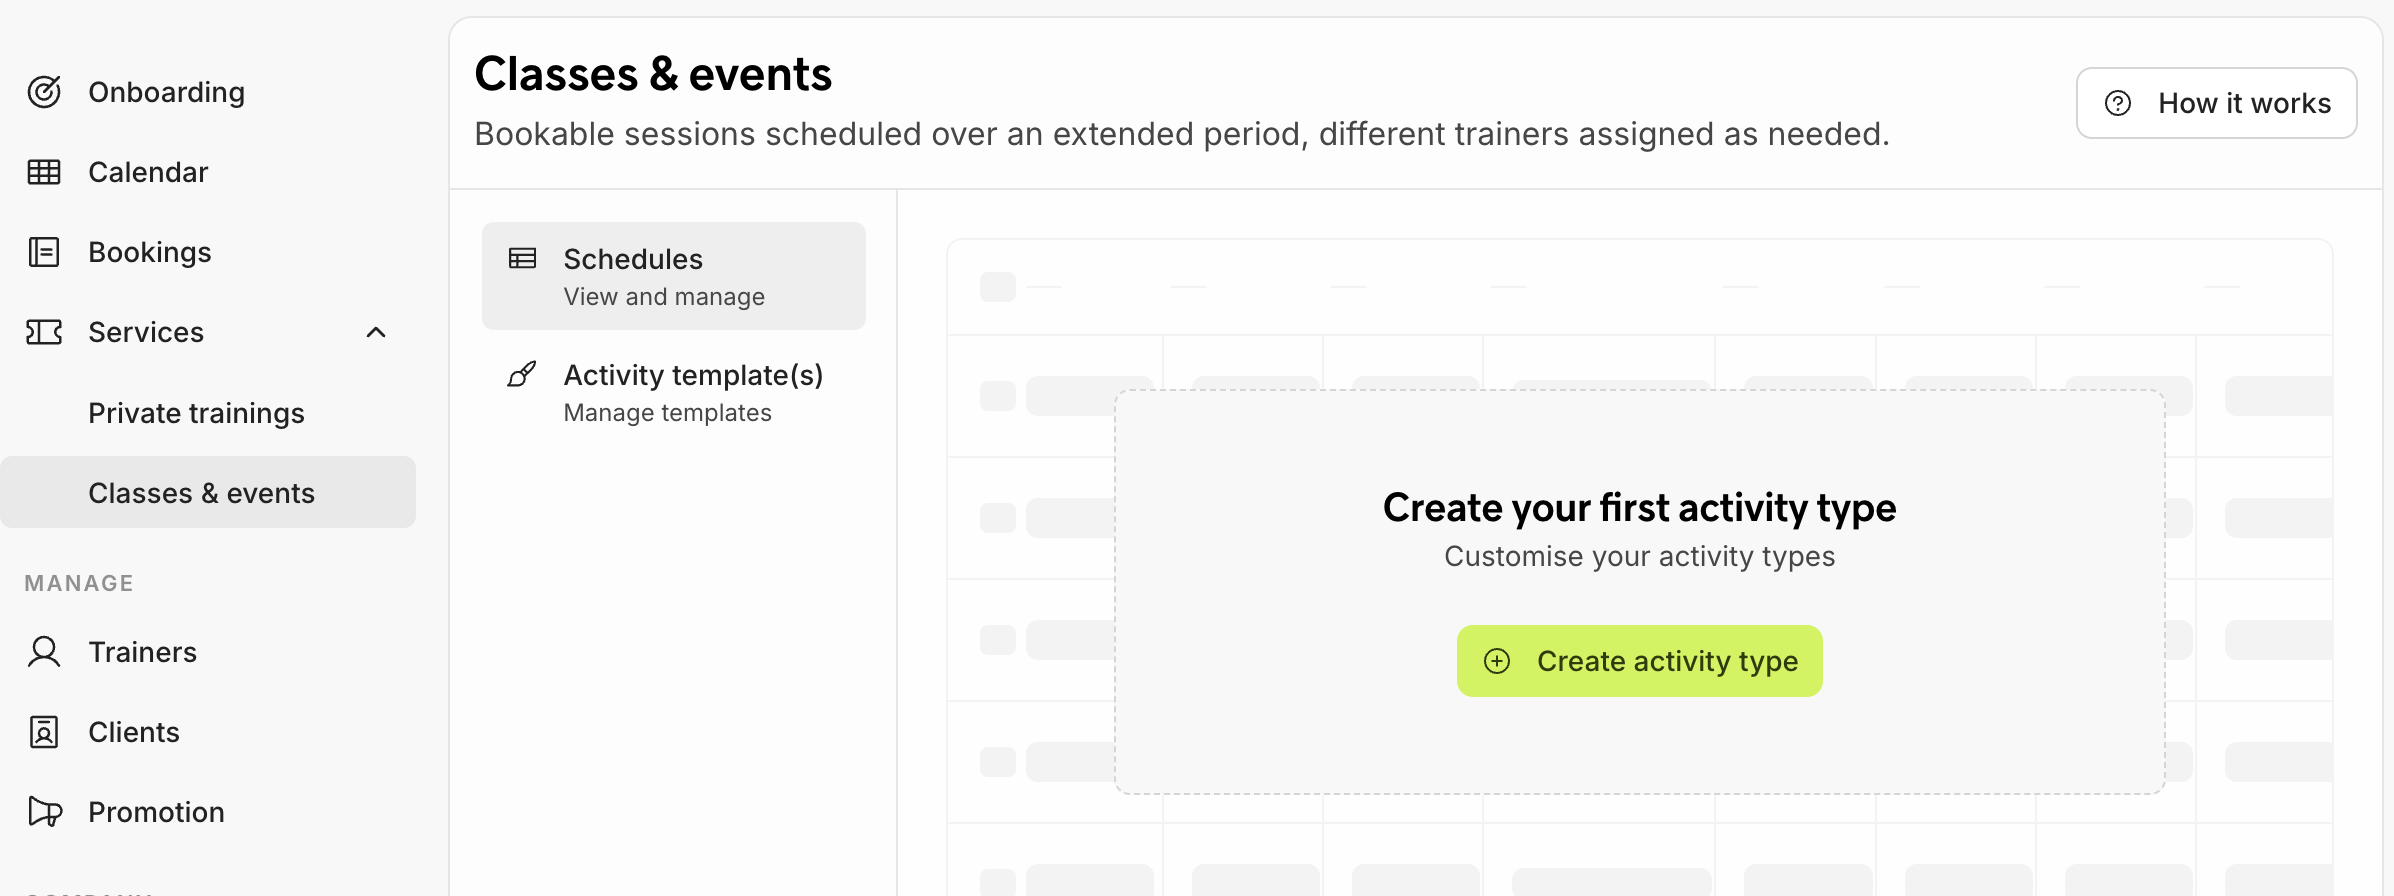Screen dimensions: 2394x896
Task: Select Classes & events in sidebar
Action: (202, 493)
